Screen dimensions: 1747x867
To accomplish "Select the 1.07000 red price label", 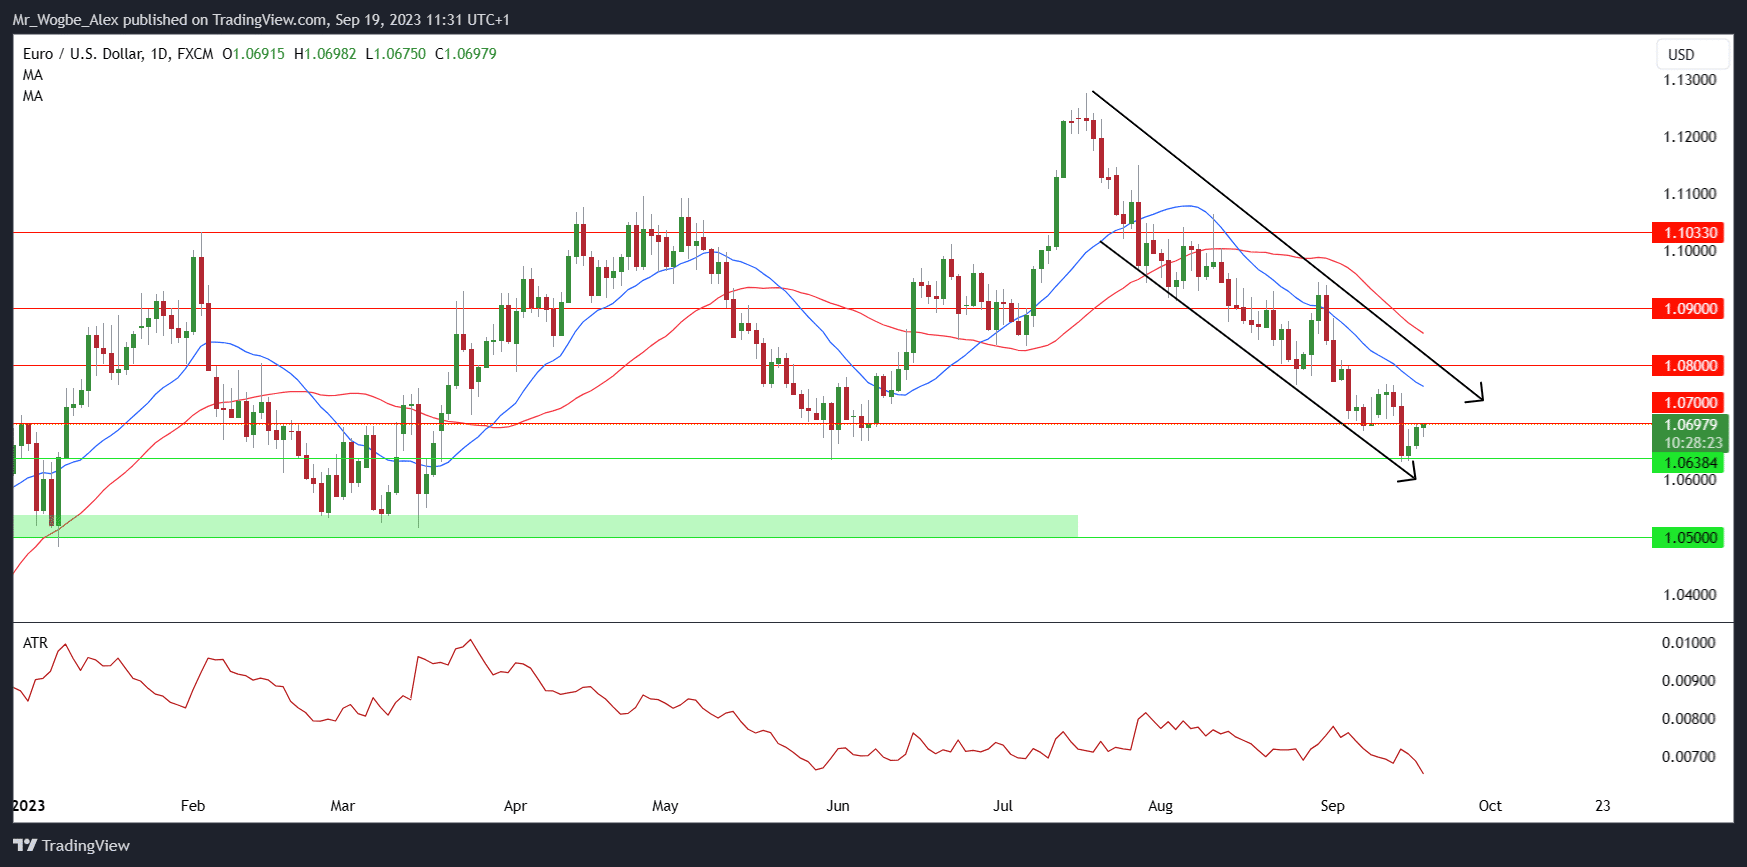I will 1688,403.
